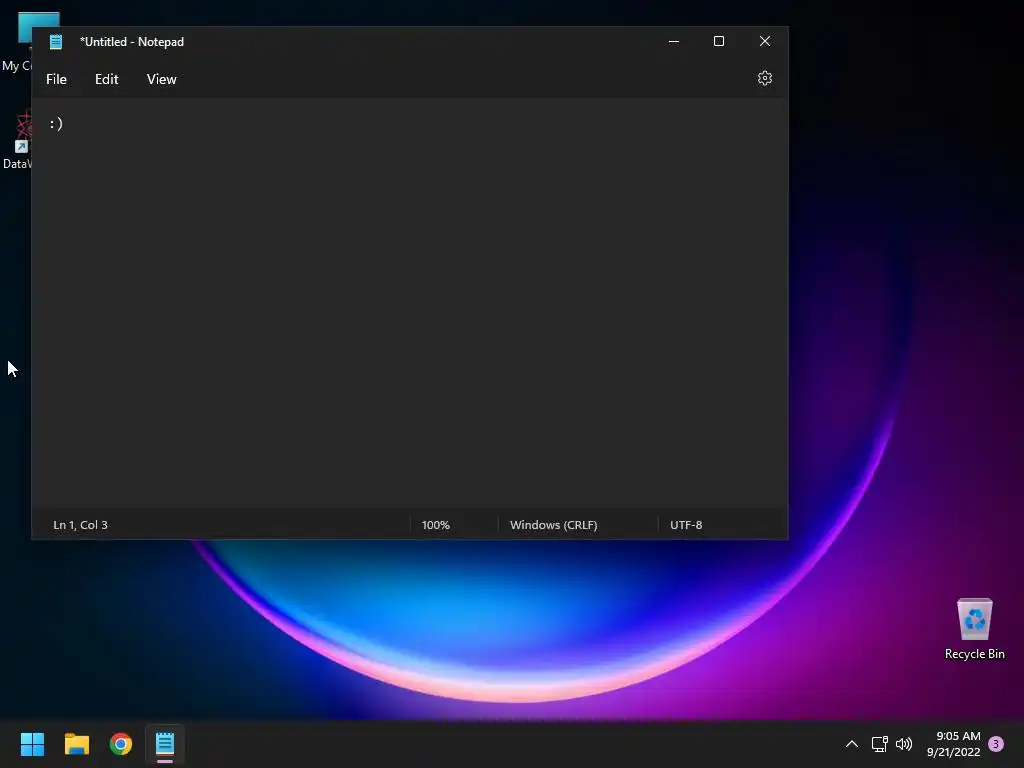Open the Windows Start menu

click(32, 744)
